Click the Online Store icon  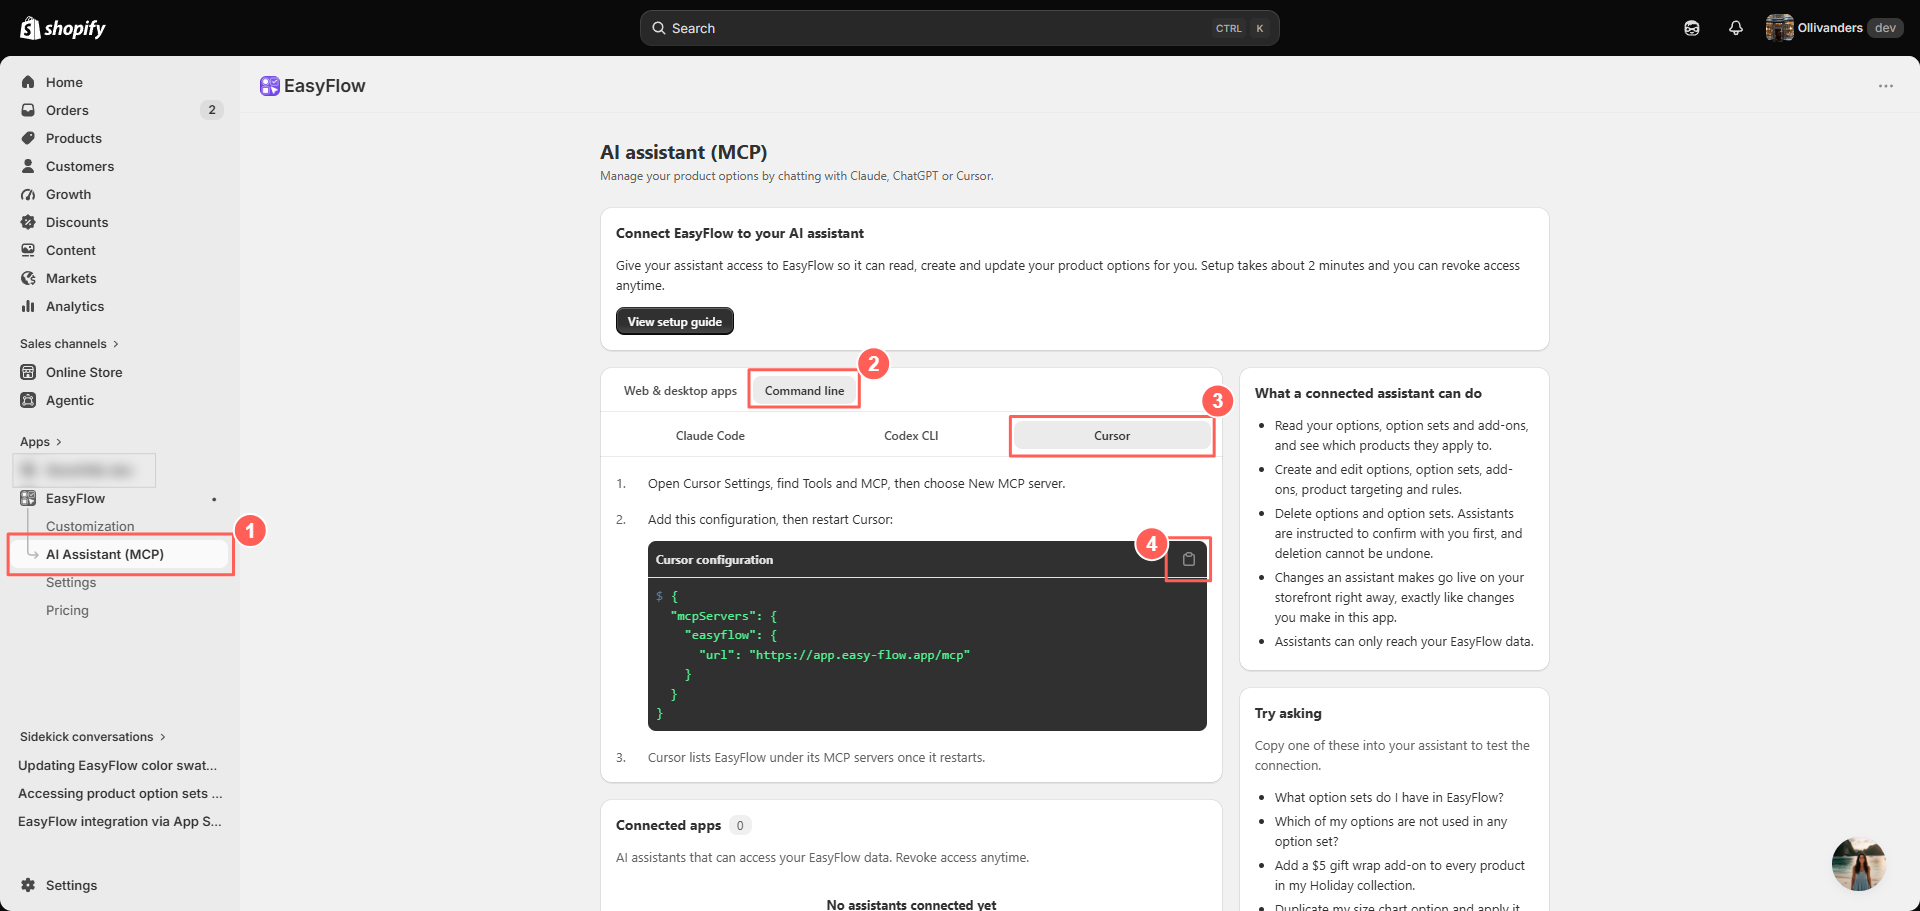[28, 372]
